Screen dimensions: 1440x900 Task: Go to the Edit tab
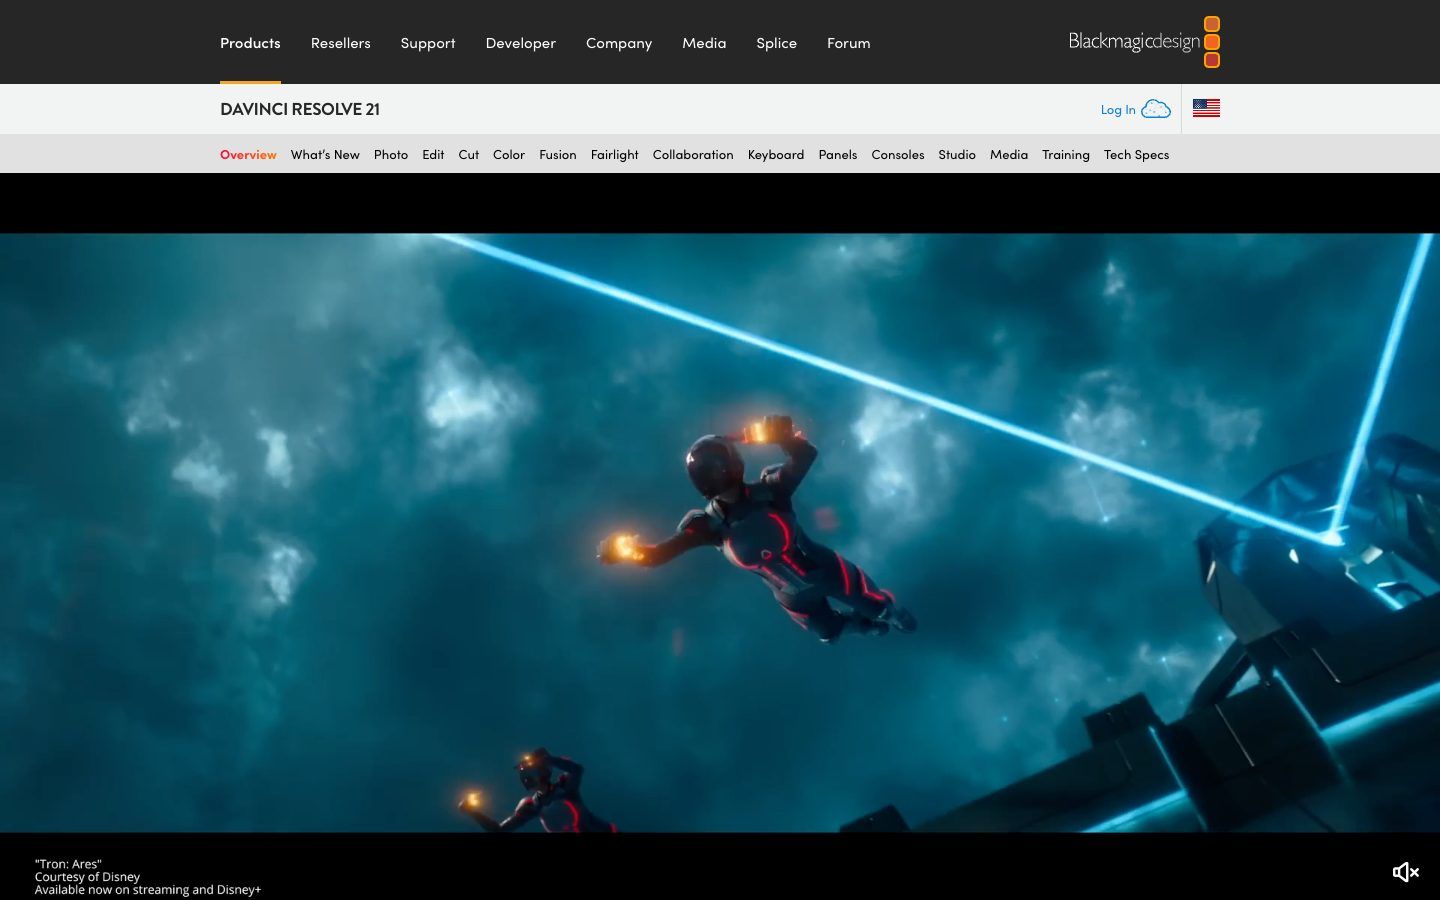(x=433, y=154)
